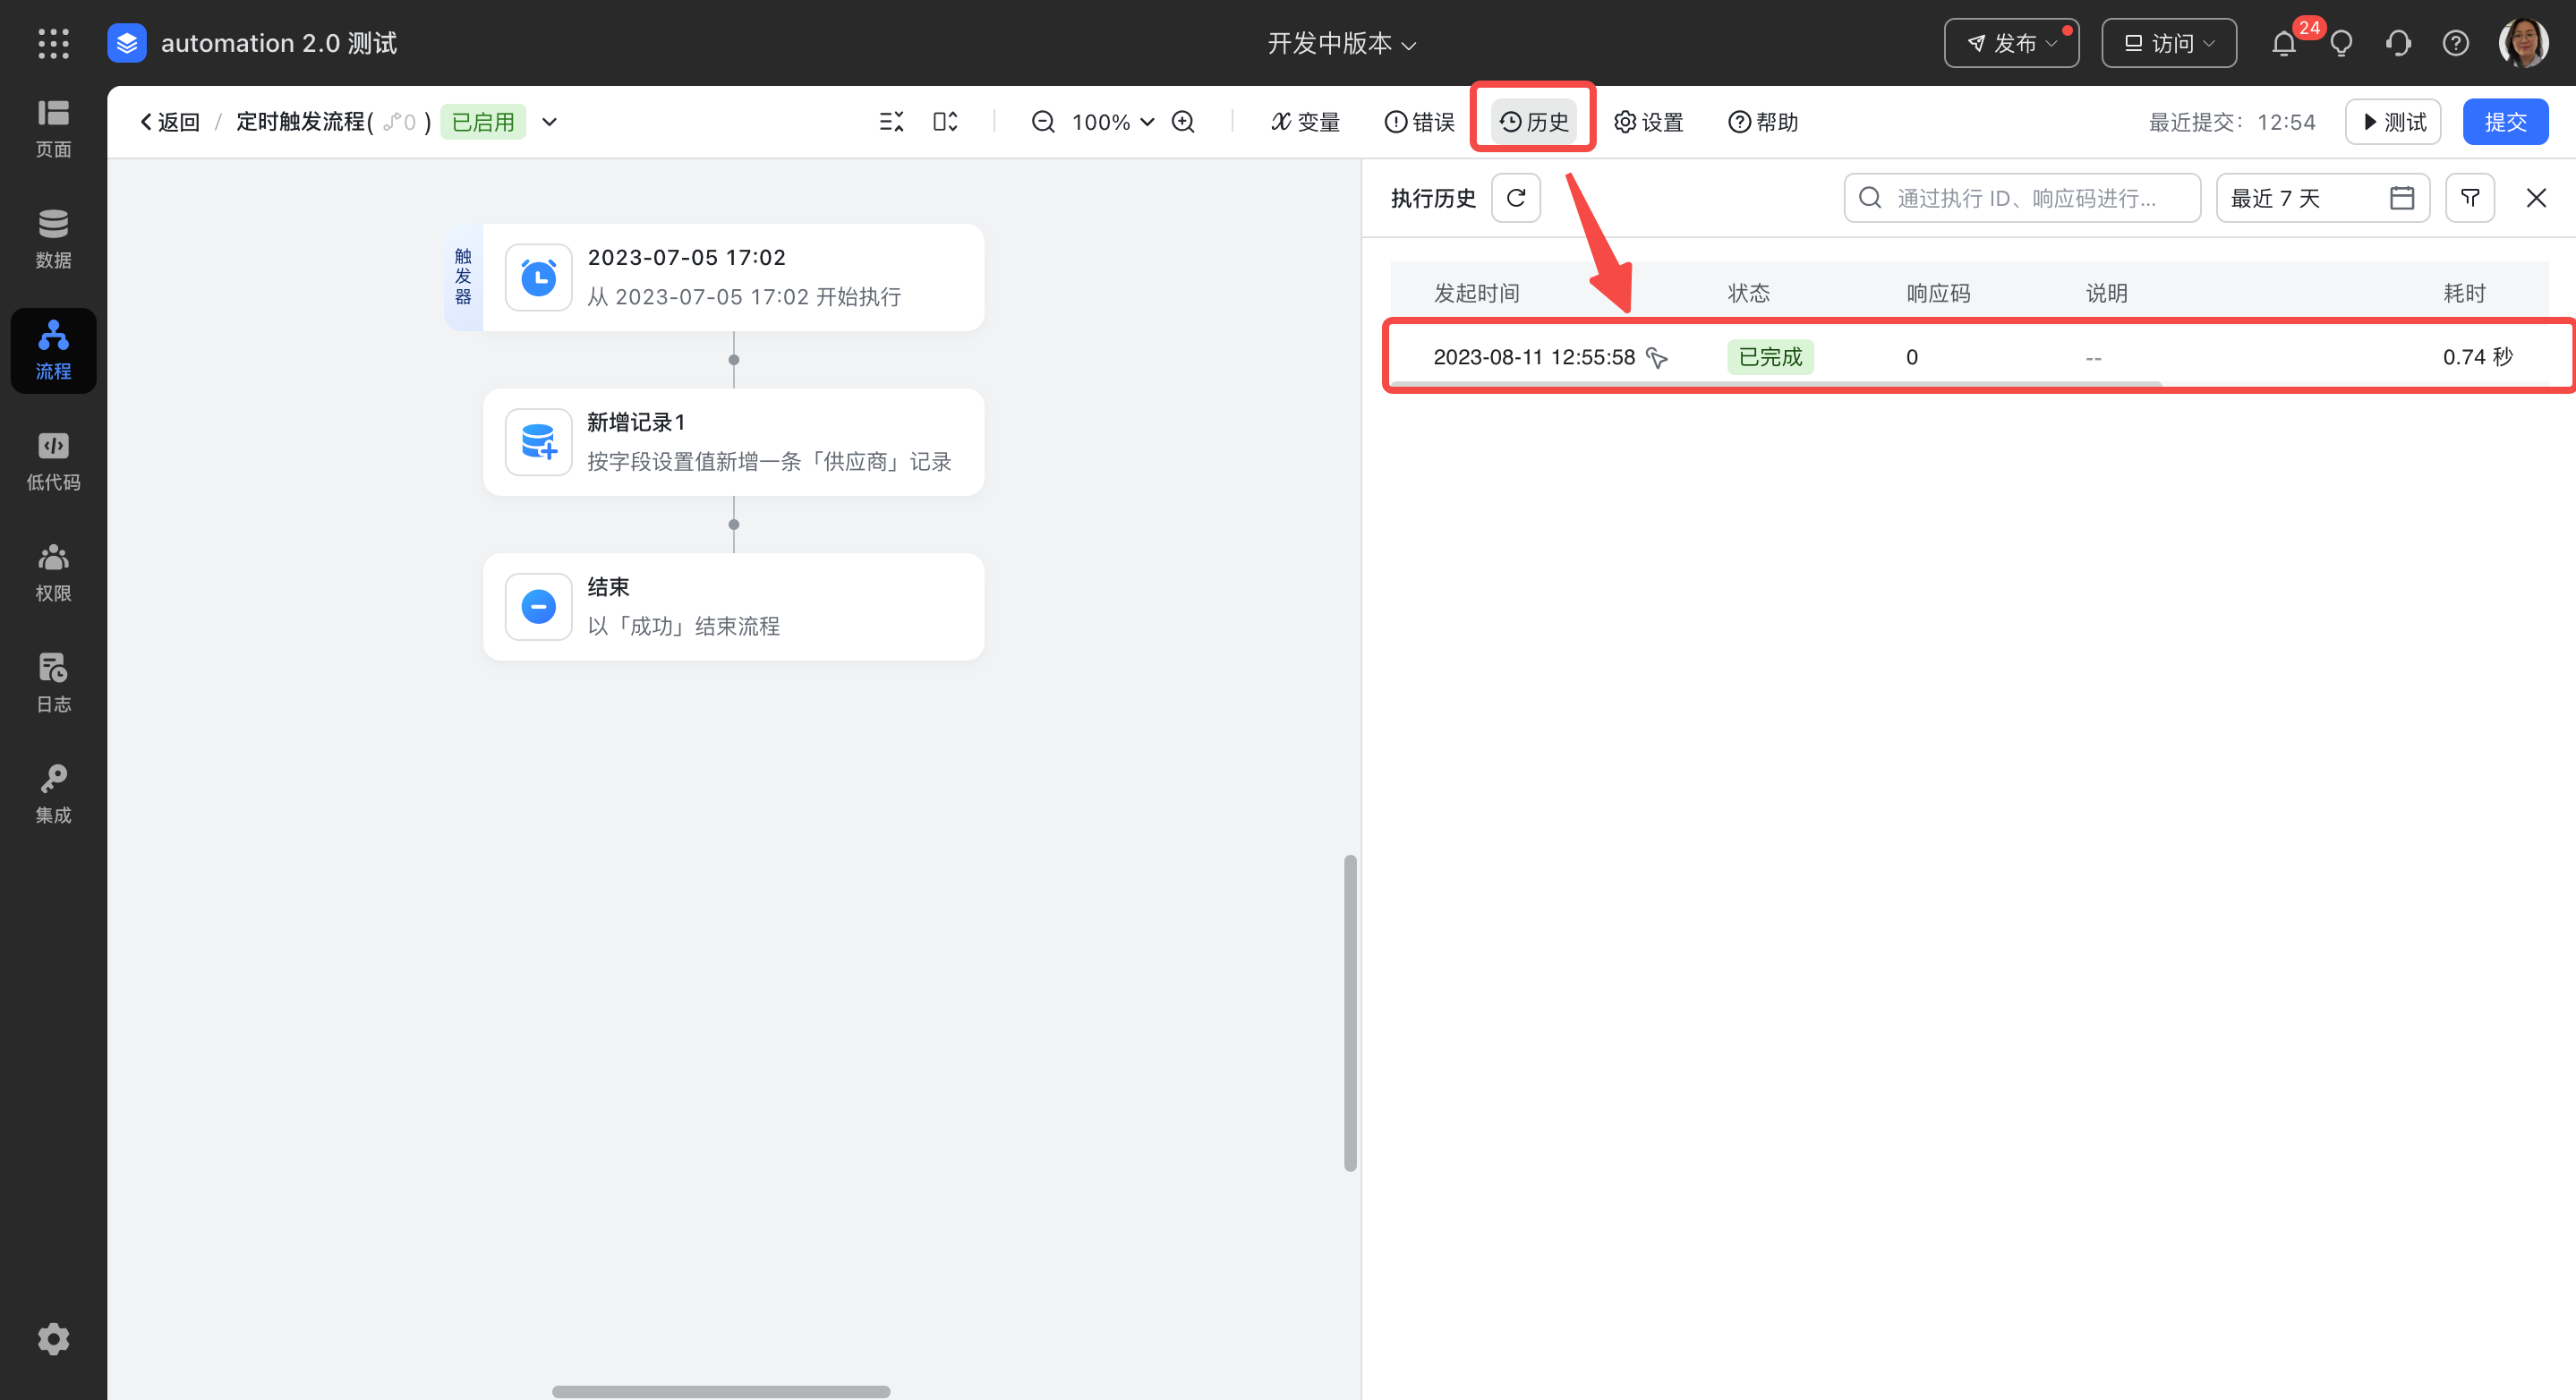Click the automation 2.0 app logo
This screenshot has height=1400, width=2576.
click(x=127, y=43)
